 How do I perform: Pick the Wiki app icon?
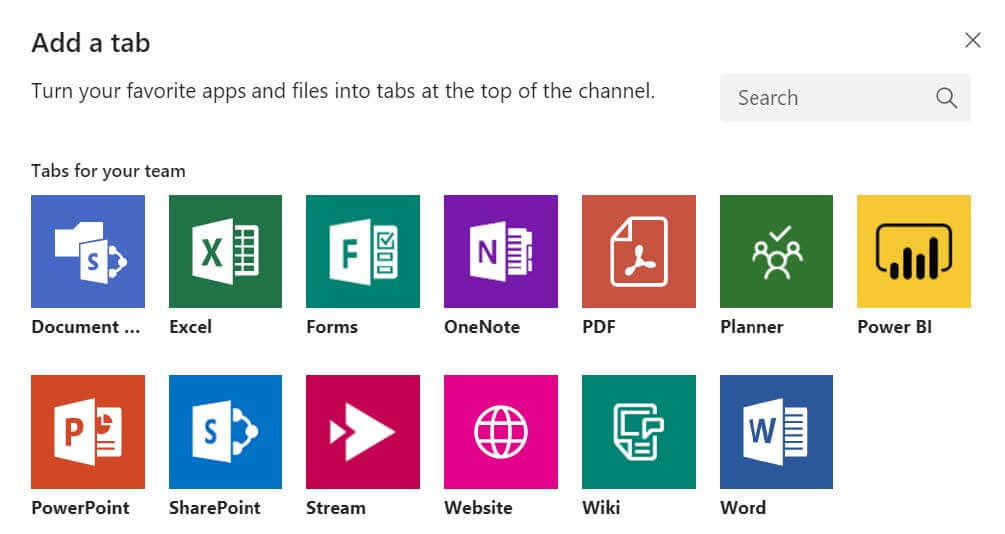639,432
